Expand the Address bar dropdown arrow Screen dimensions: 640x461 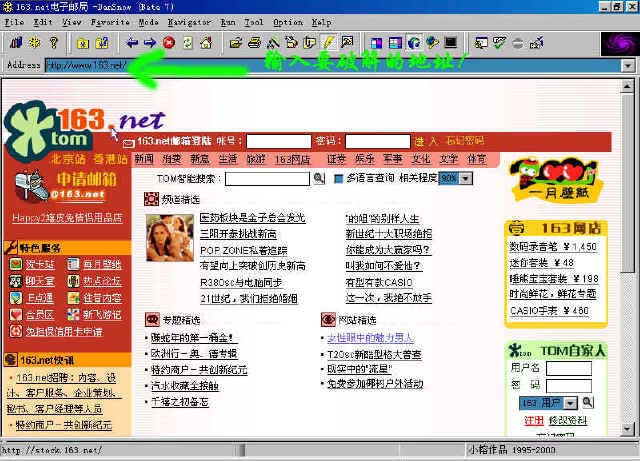click(627, 65)
